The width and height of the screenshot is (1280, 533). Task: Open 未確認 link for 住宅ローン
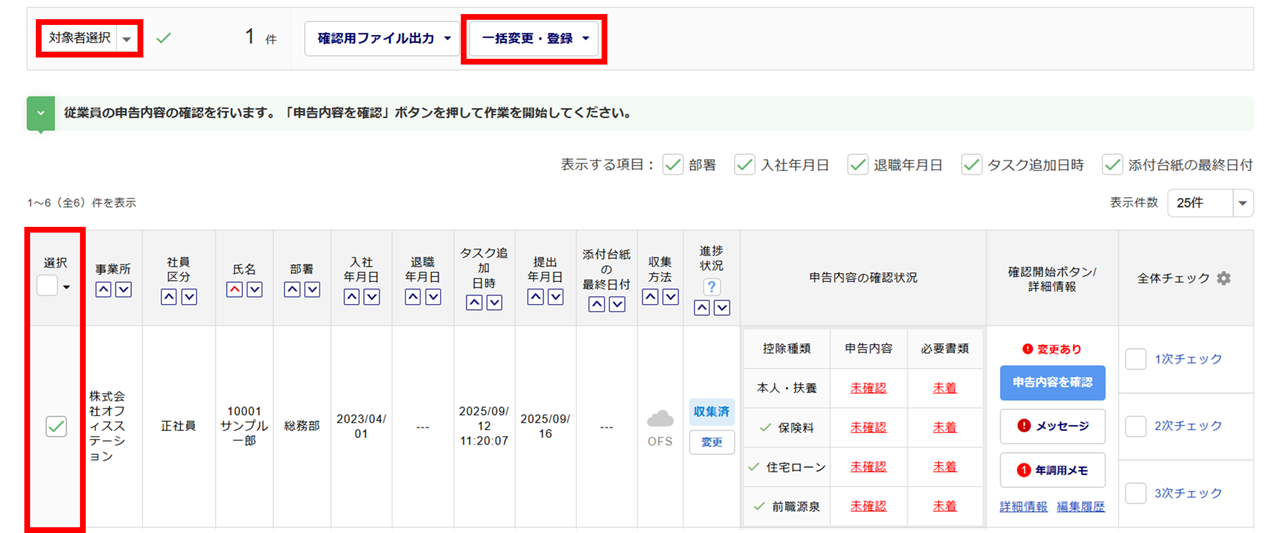pyautogui.click(x=868, y=467)
